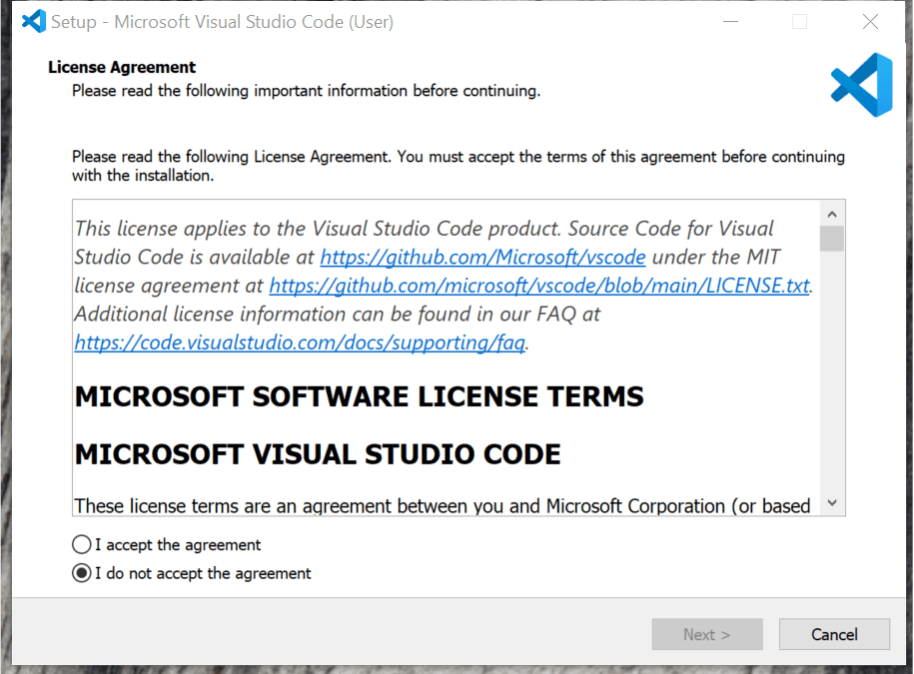The height and width of the screenshot is (674, 914).
Task: Open the LICENSE.txt GitHub link
Action: tap(539, 285)
